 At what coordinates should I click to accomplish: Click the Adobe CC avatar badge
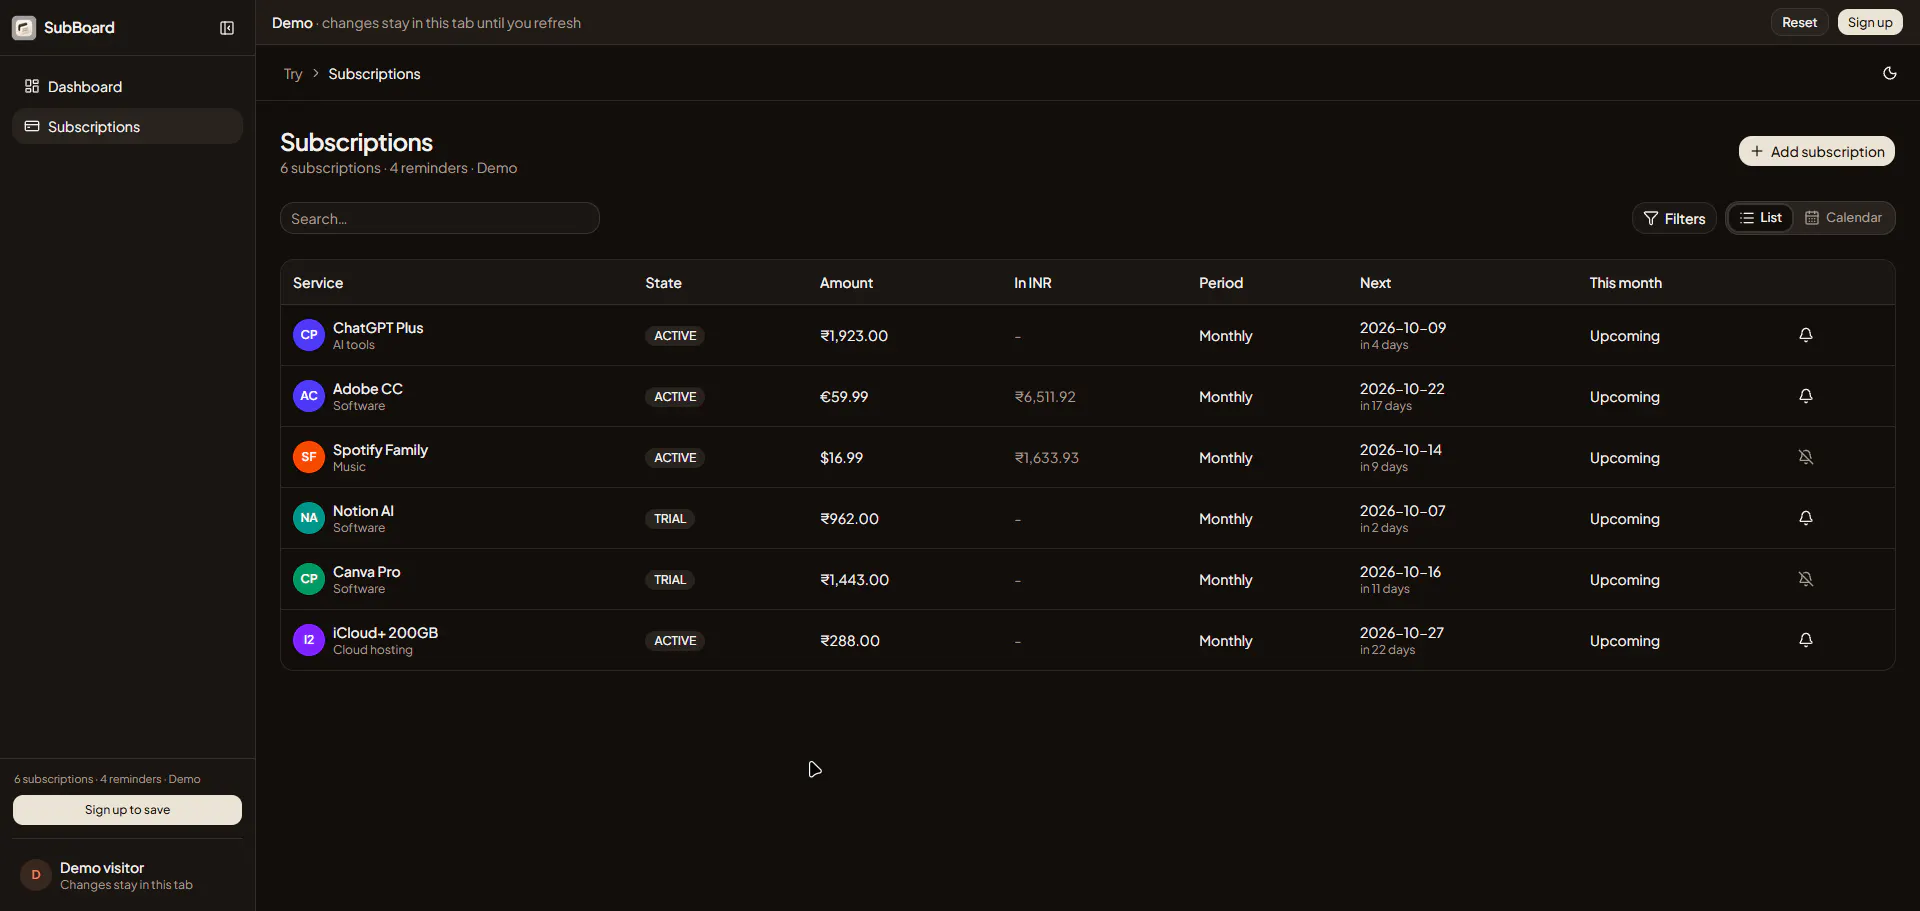coord(309,396)
